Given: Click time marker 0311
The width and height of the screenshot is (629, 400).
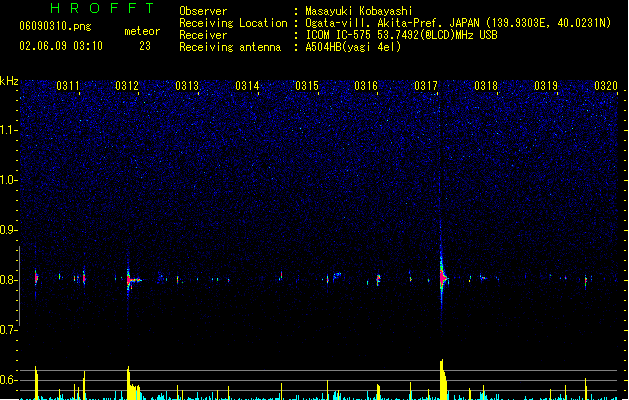Looking at the screenshot, I should (68, 86).
